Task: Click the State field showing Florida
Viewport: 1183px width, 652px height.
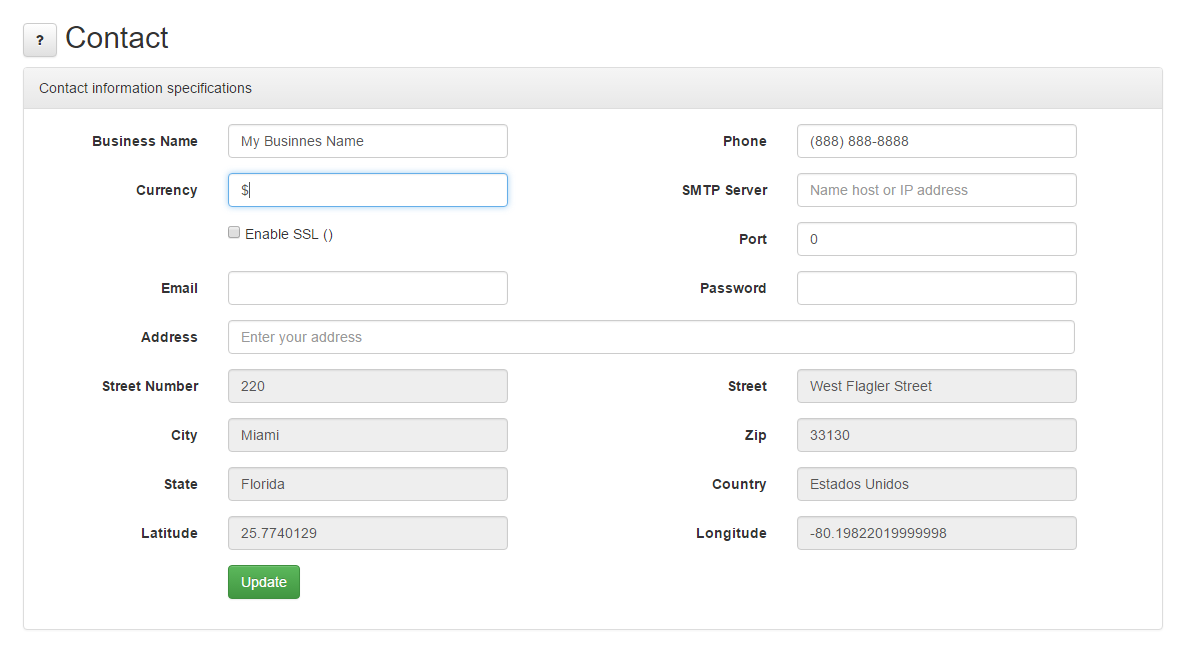Action: [x=367, y=484]
